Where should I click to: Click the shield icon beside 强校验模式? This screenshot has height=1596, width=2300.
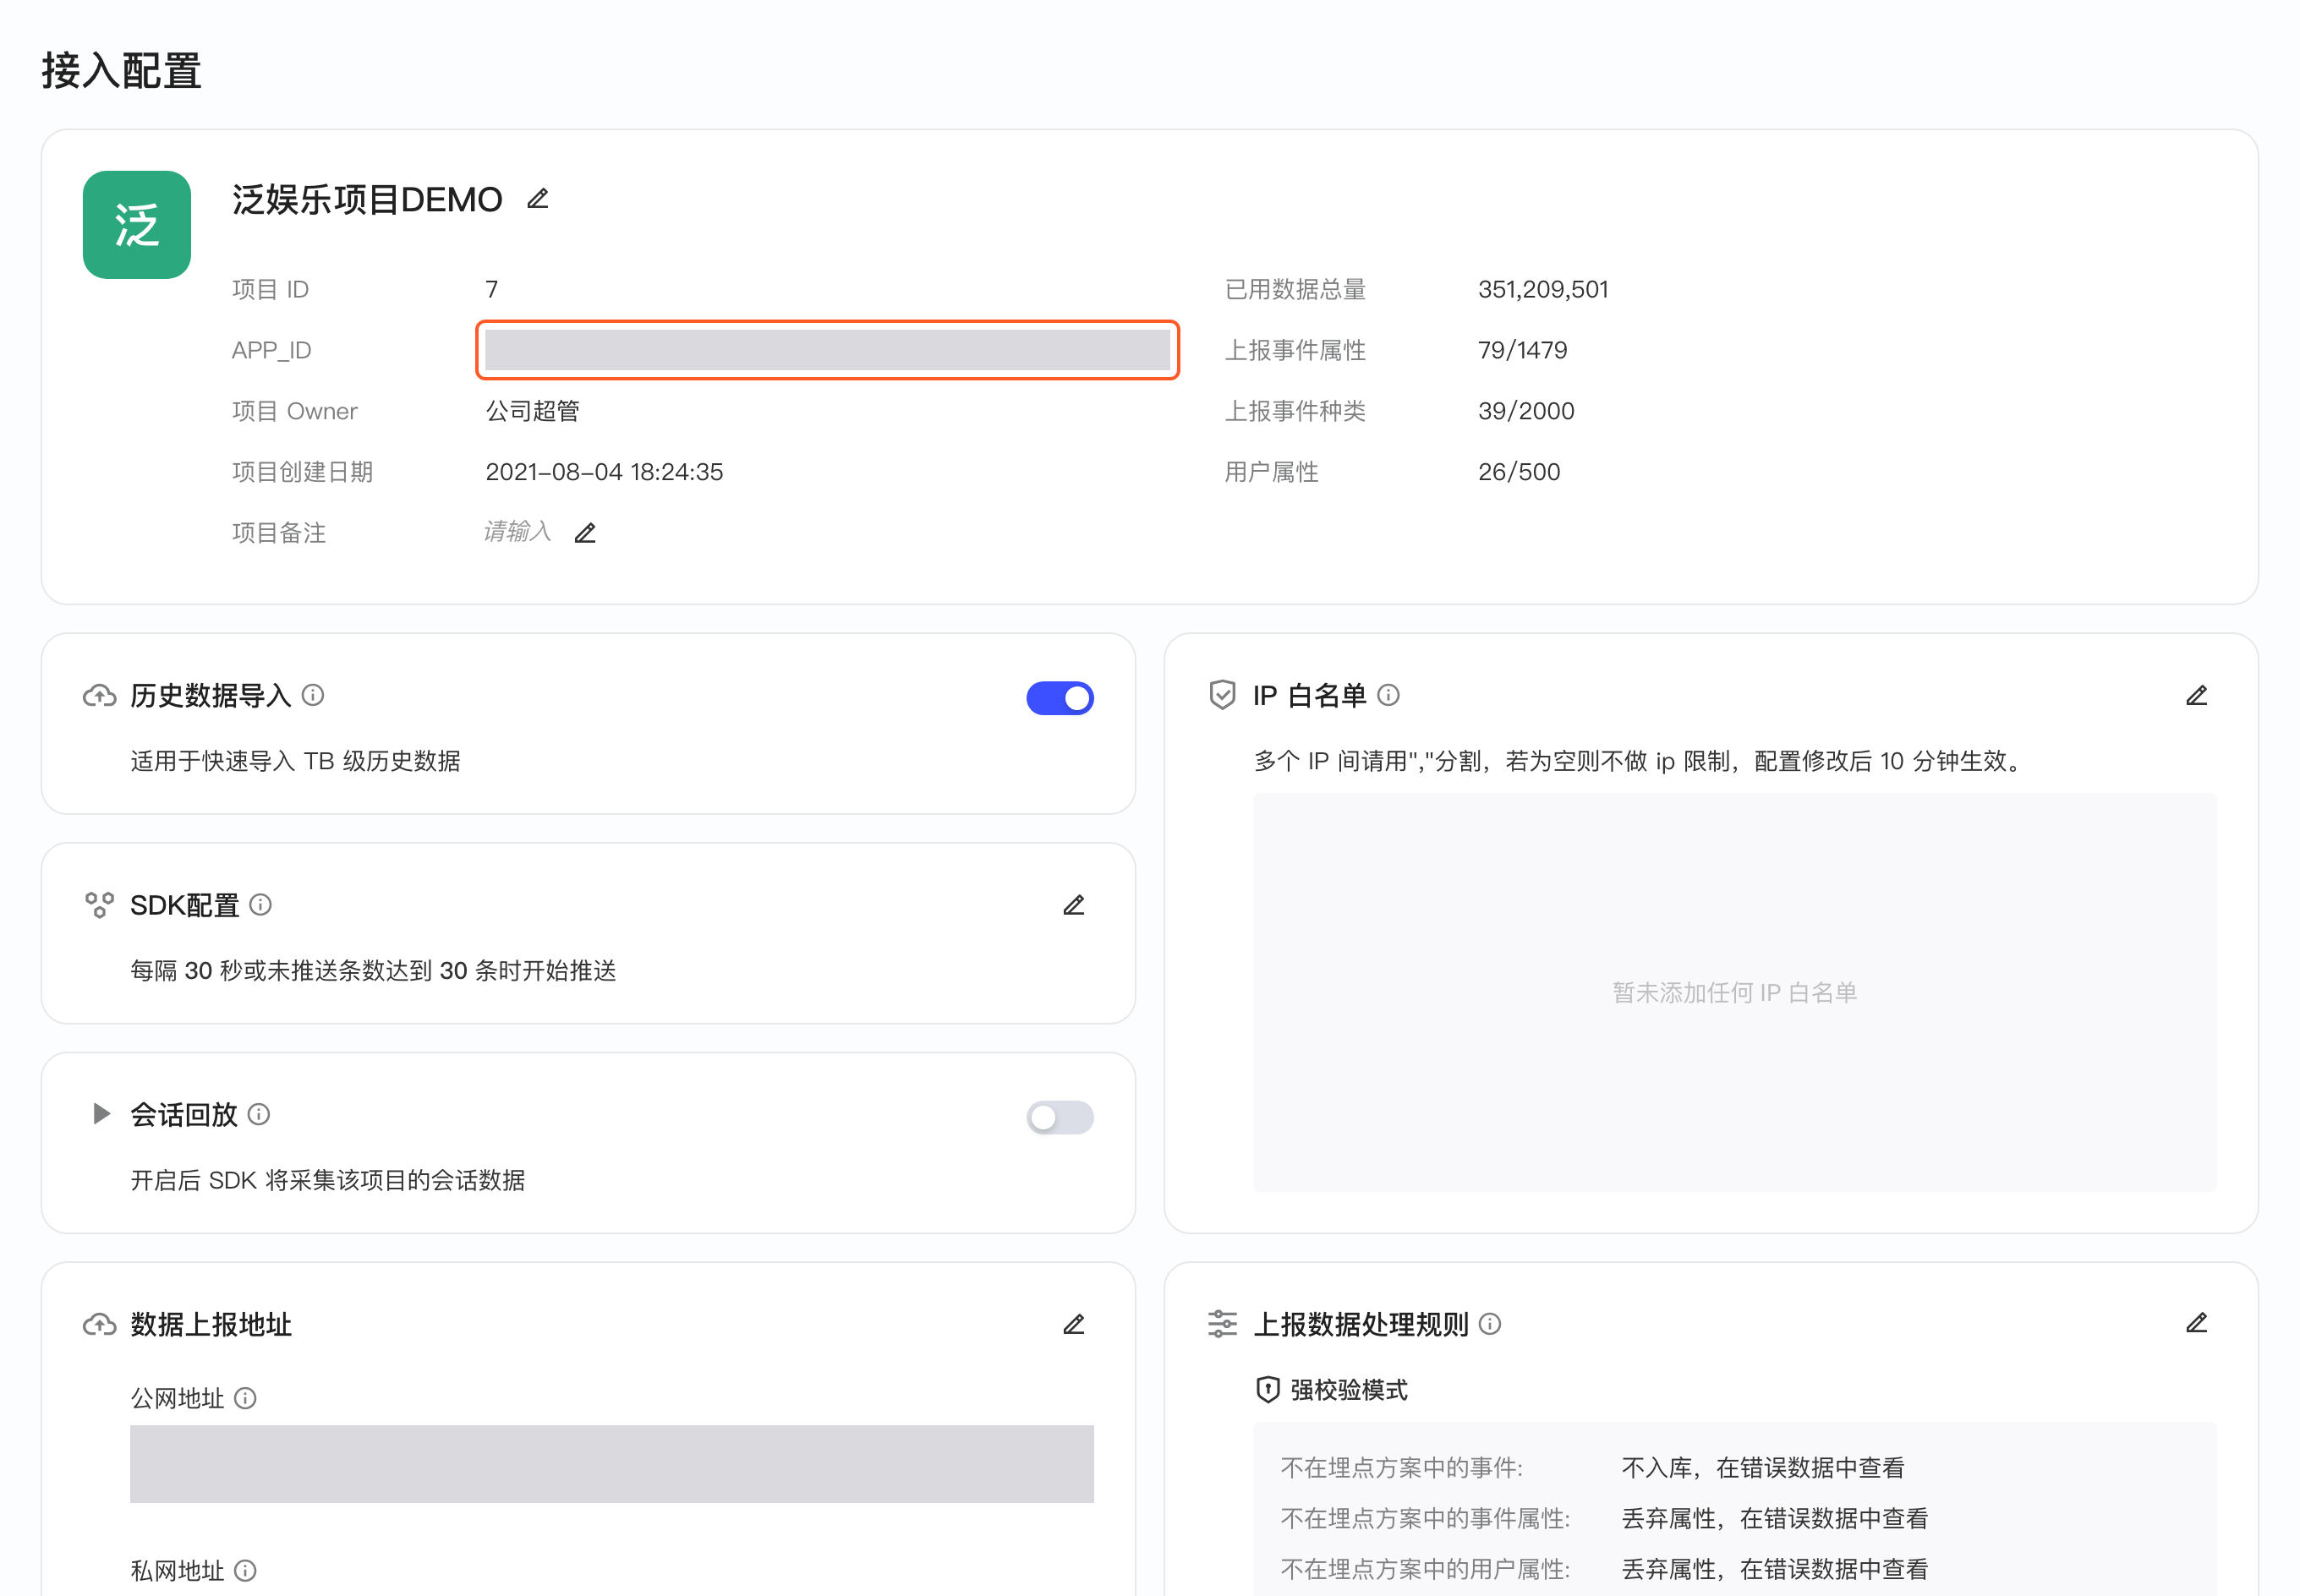pos(1267,1389)
